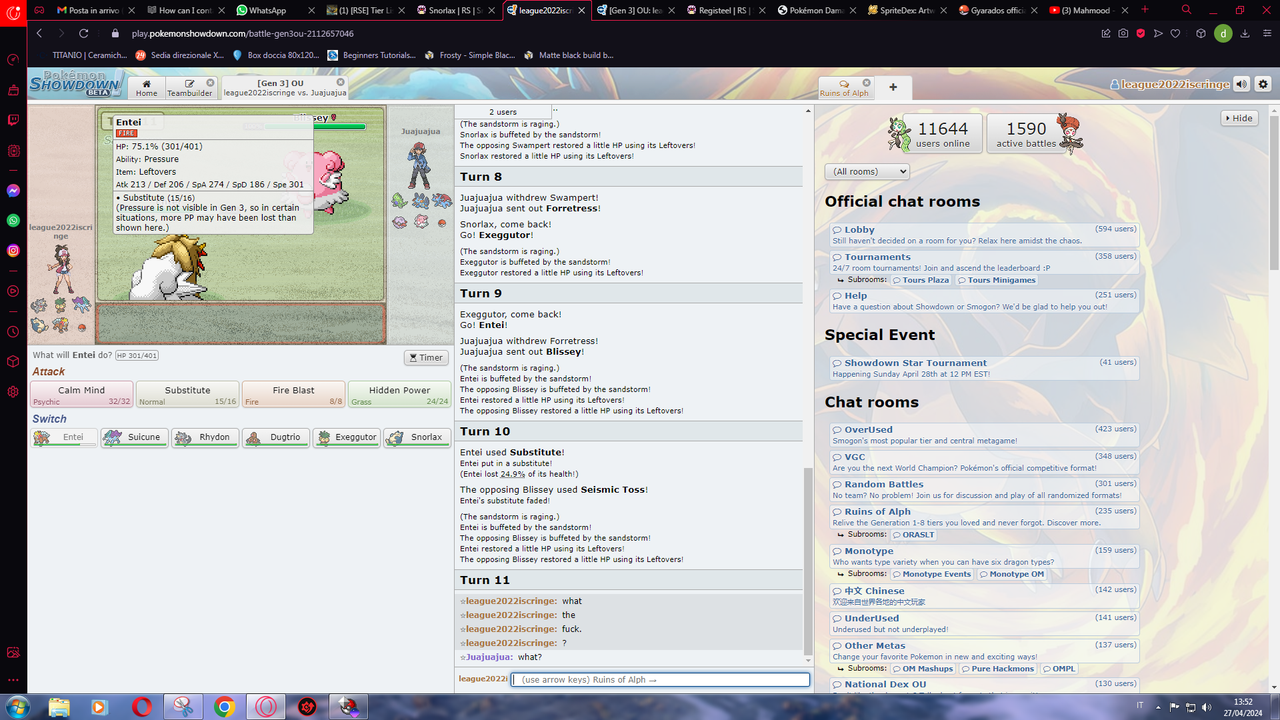Join the Lobby chat room
The height and width of the screenshot is (720, 1280).
pyautogui.click(x=985, y=235)
